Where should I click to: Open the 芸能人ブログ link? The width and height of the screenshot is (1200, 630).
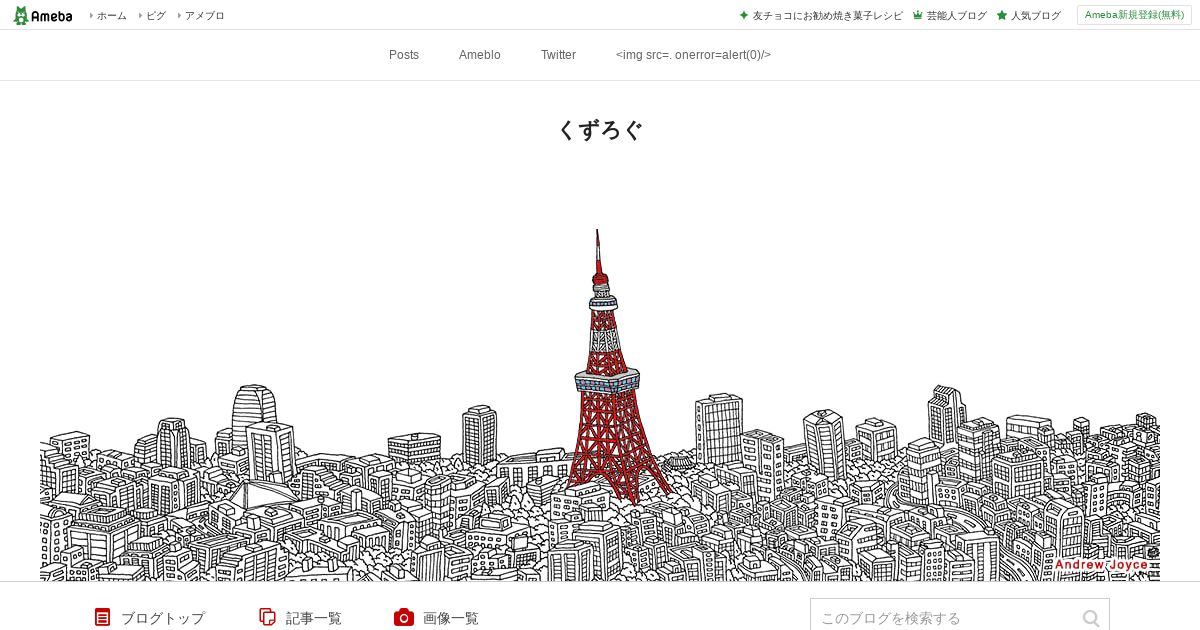pos(956,16)
